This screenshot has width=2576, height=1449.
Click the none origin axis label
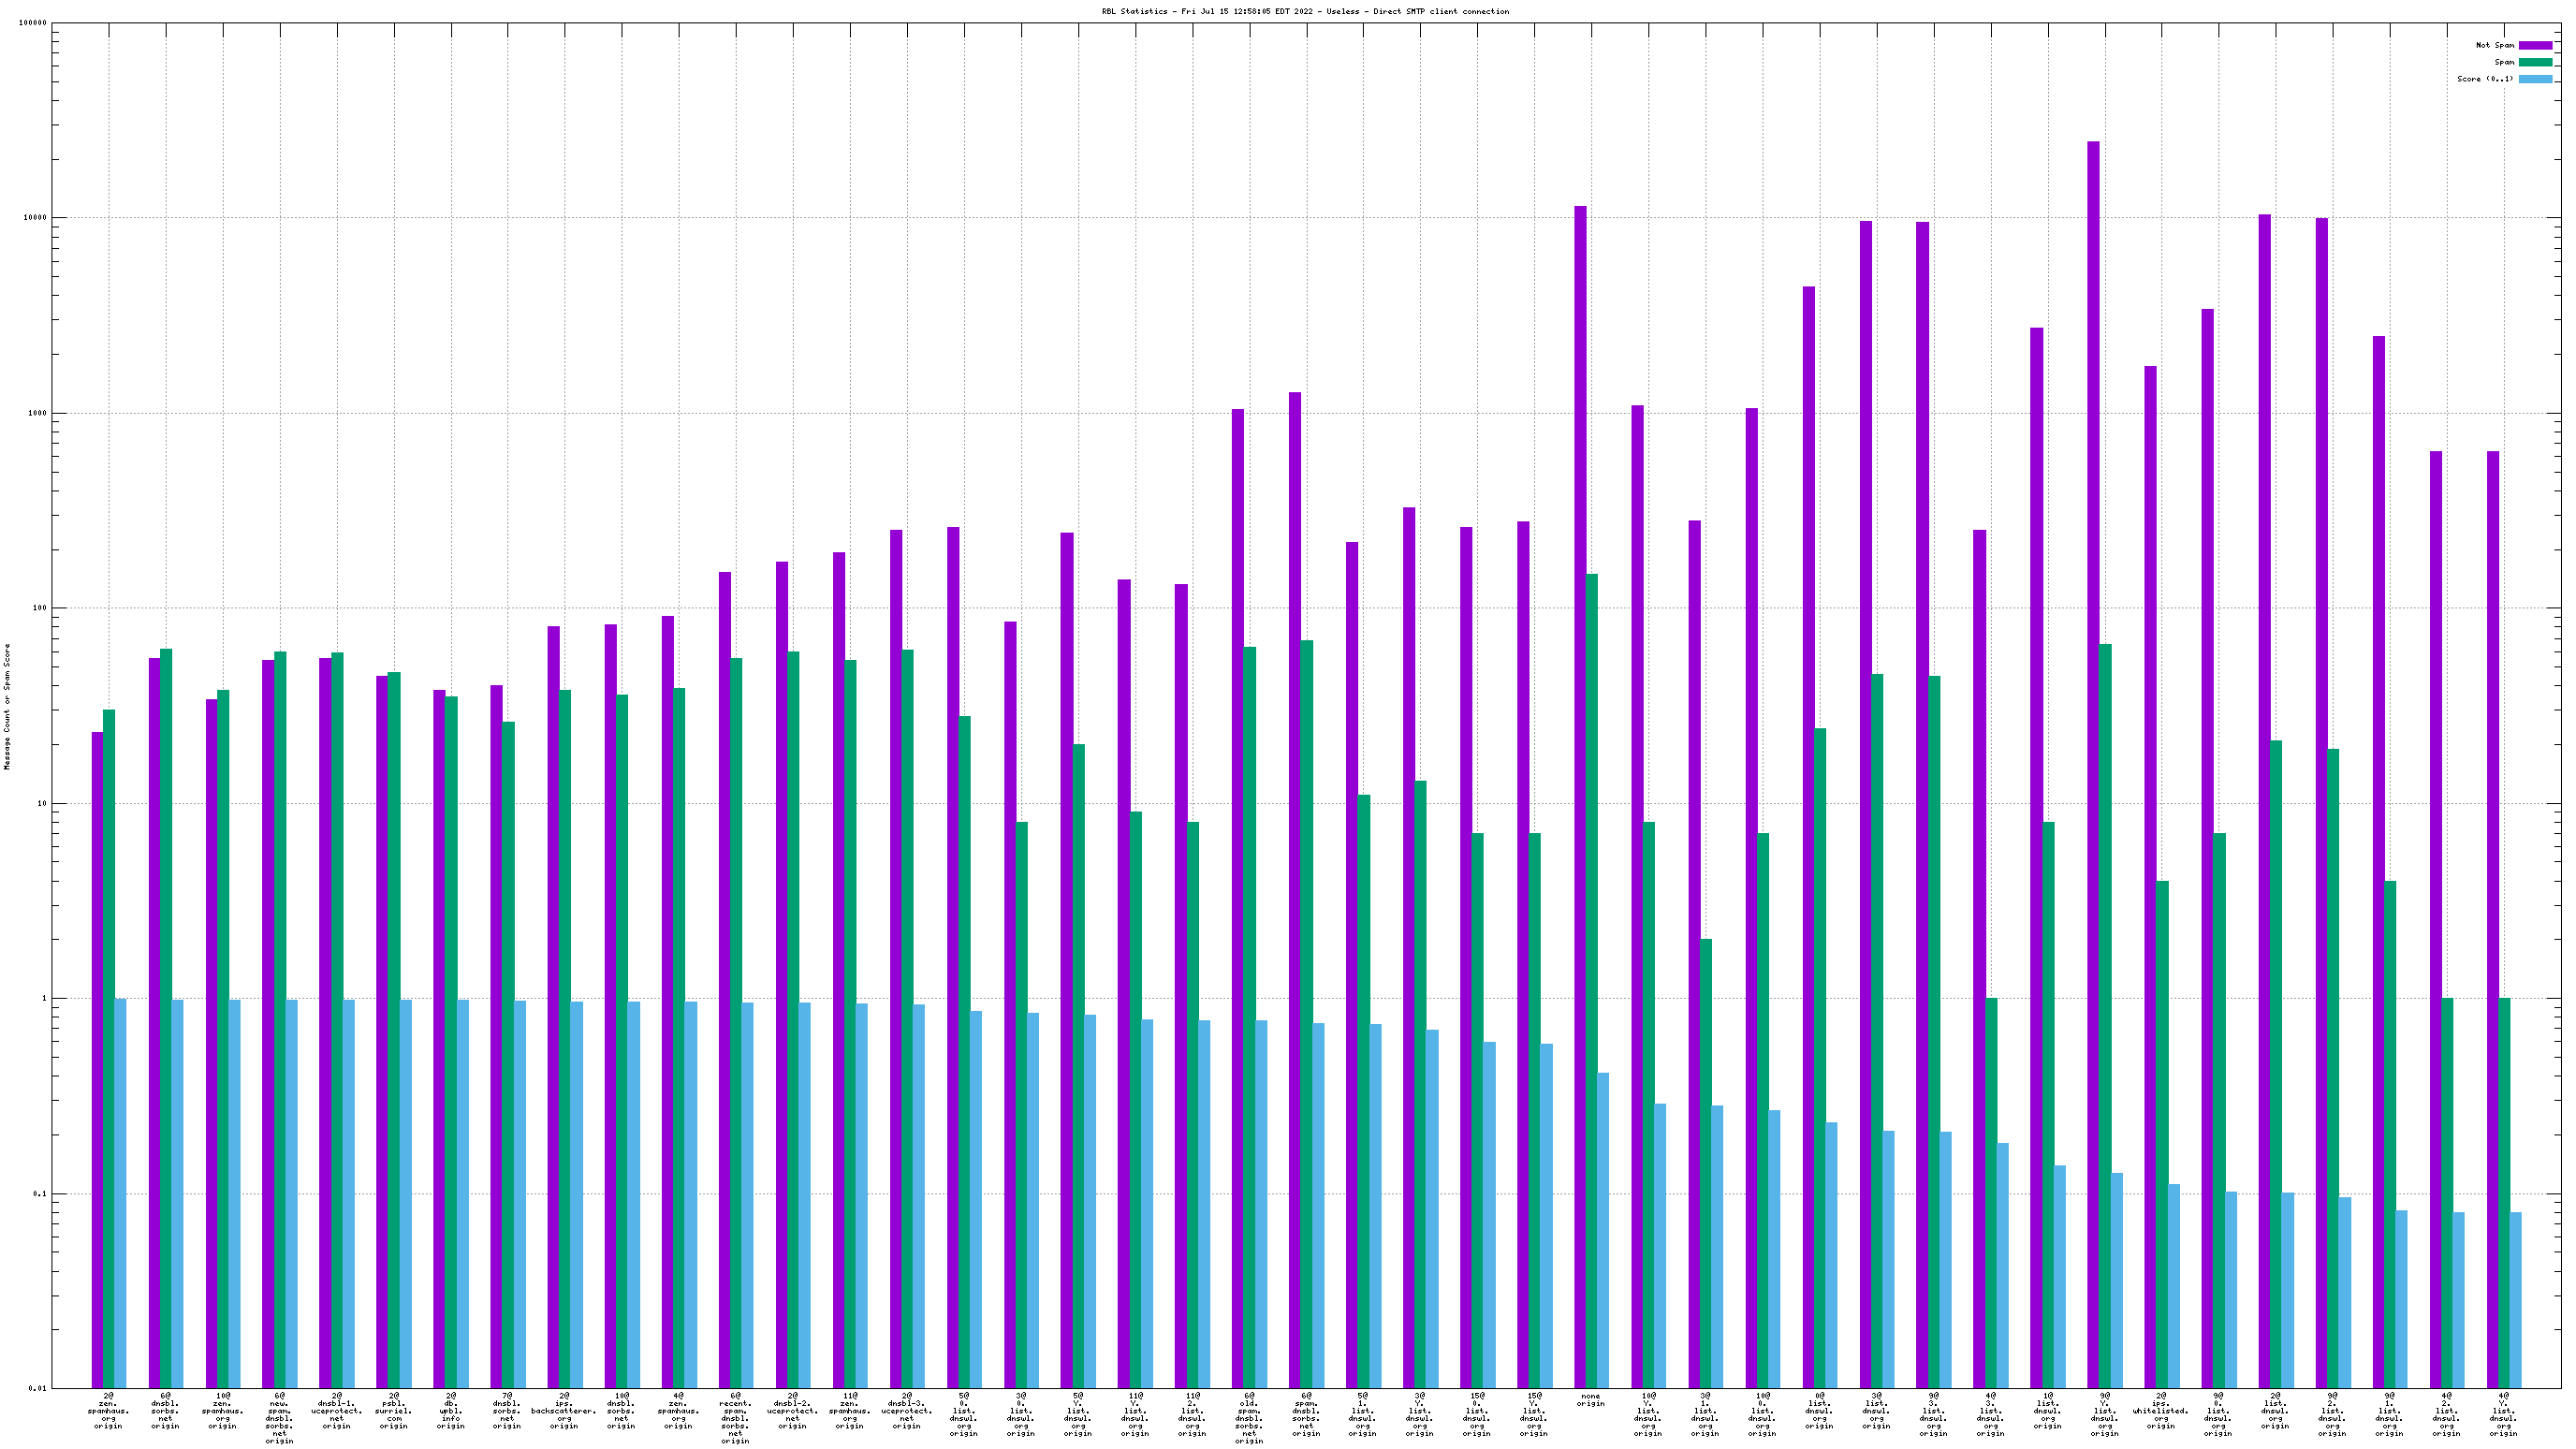(x=1590, y=1400)
